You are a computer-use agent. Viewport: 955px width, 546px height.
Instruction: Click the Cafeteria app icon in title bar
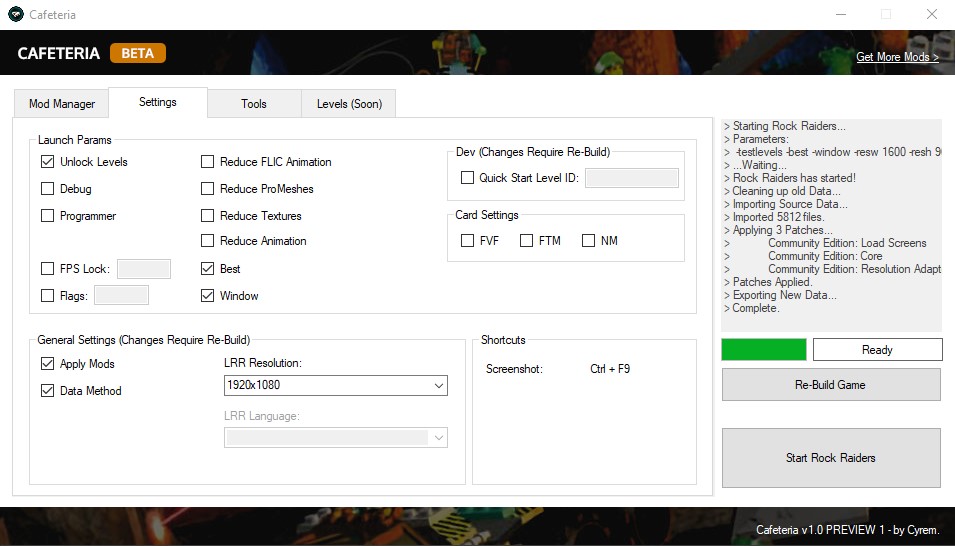tap(16, 14)
